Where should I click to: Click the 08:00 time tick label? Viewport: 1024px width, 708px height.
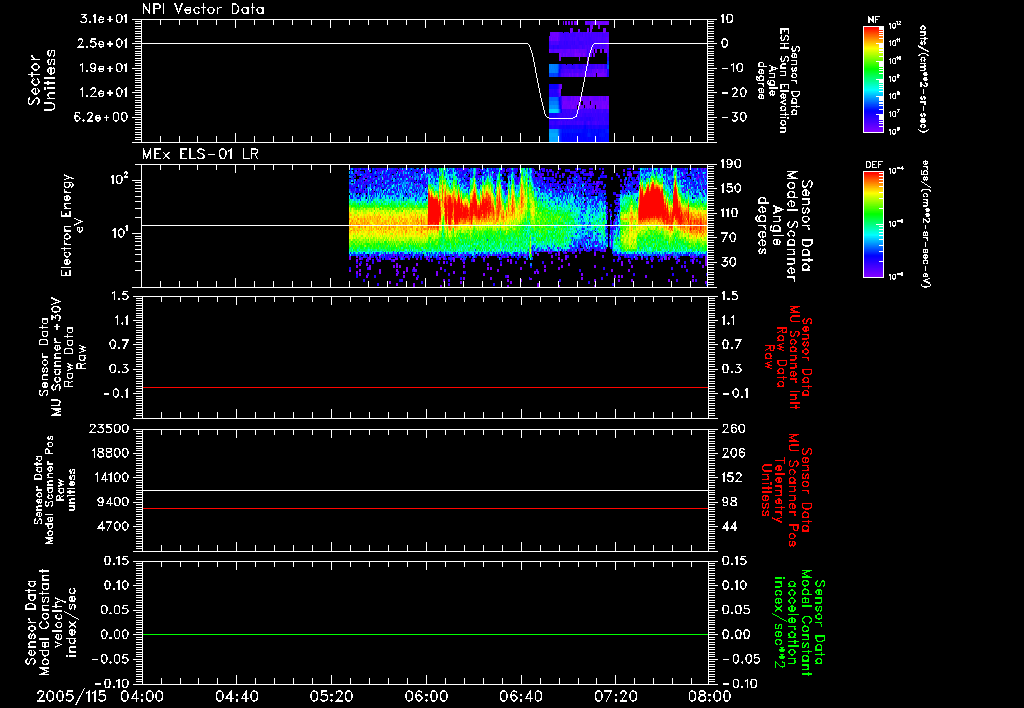[x=711, y=696]
